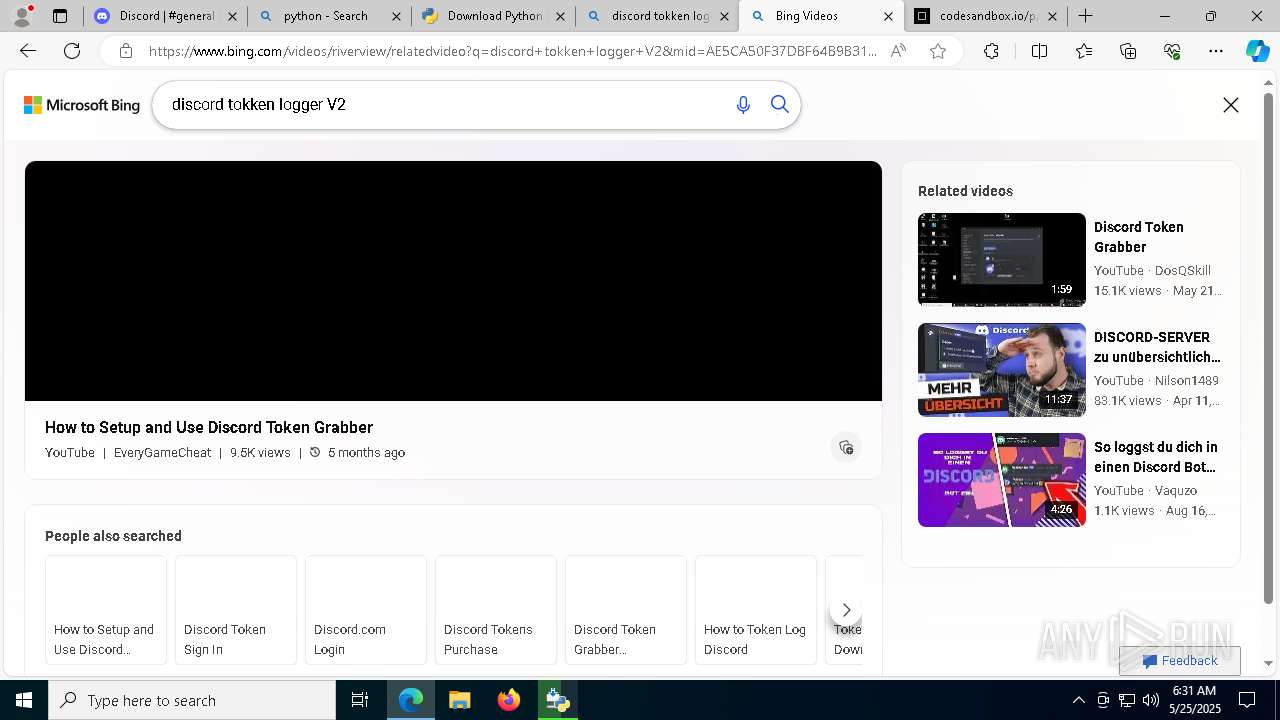Image resolution: width=1280 pixels, height=720 pixels.
Task: Open File Explorer from taskbar
Action: tap(460, 700)
